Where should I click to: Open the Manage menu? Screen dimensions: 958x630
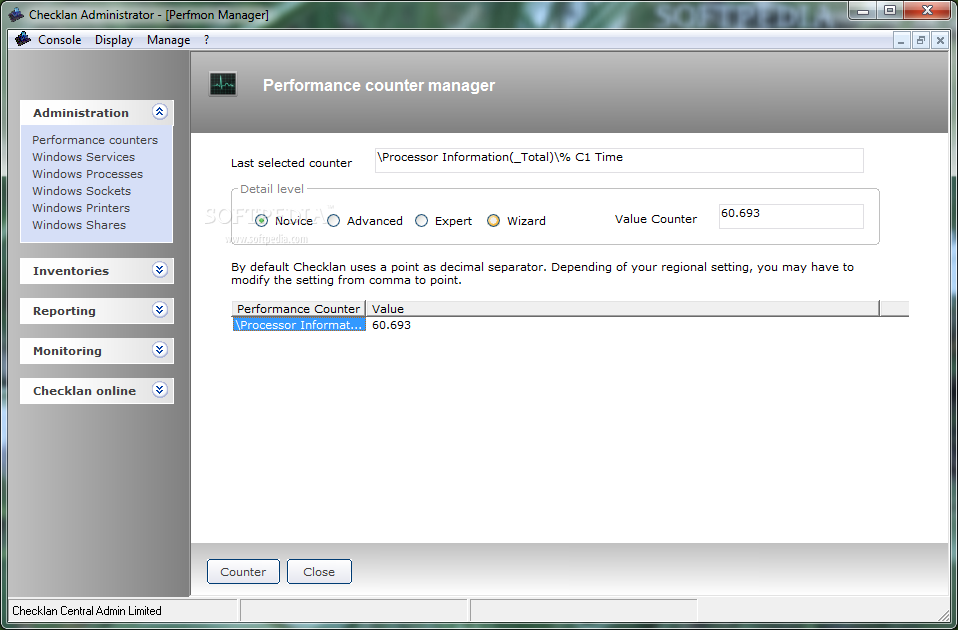coord(168,40)
